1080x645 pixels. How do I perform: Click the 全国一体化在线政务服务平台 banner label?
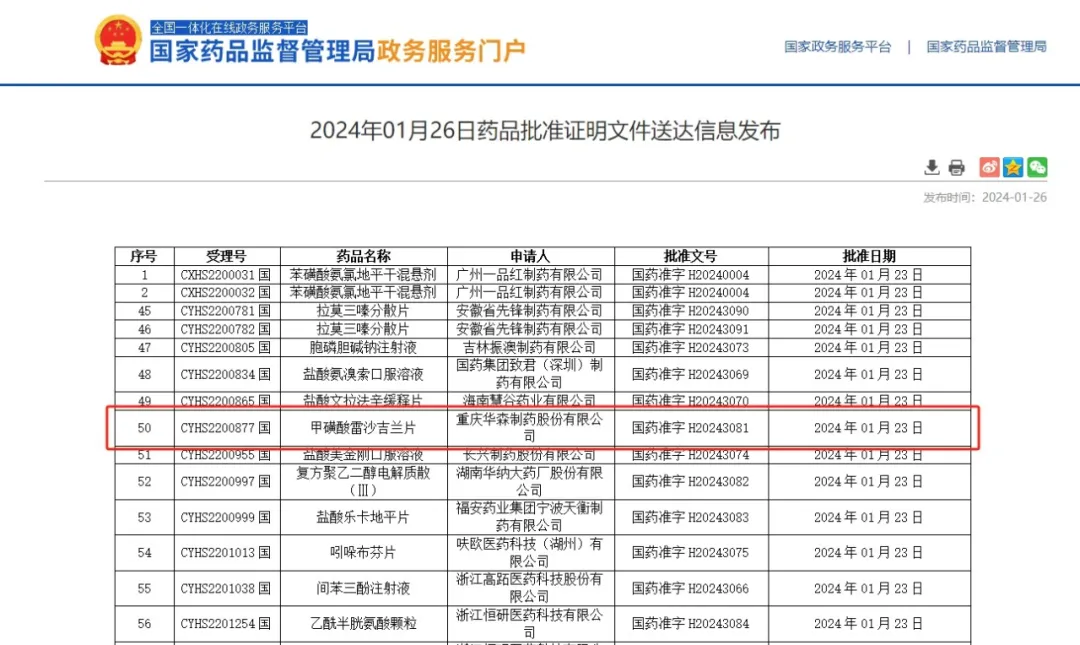[229, 28]
